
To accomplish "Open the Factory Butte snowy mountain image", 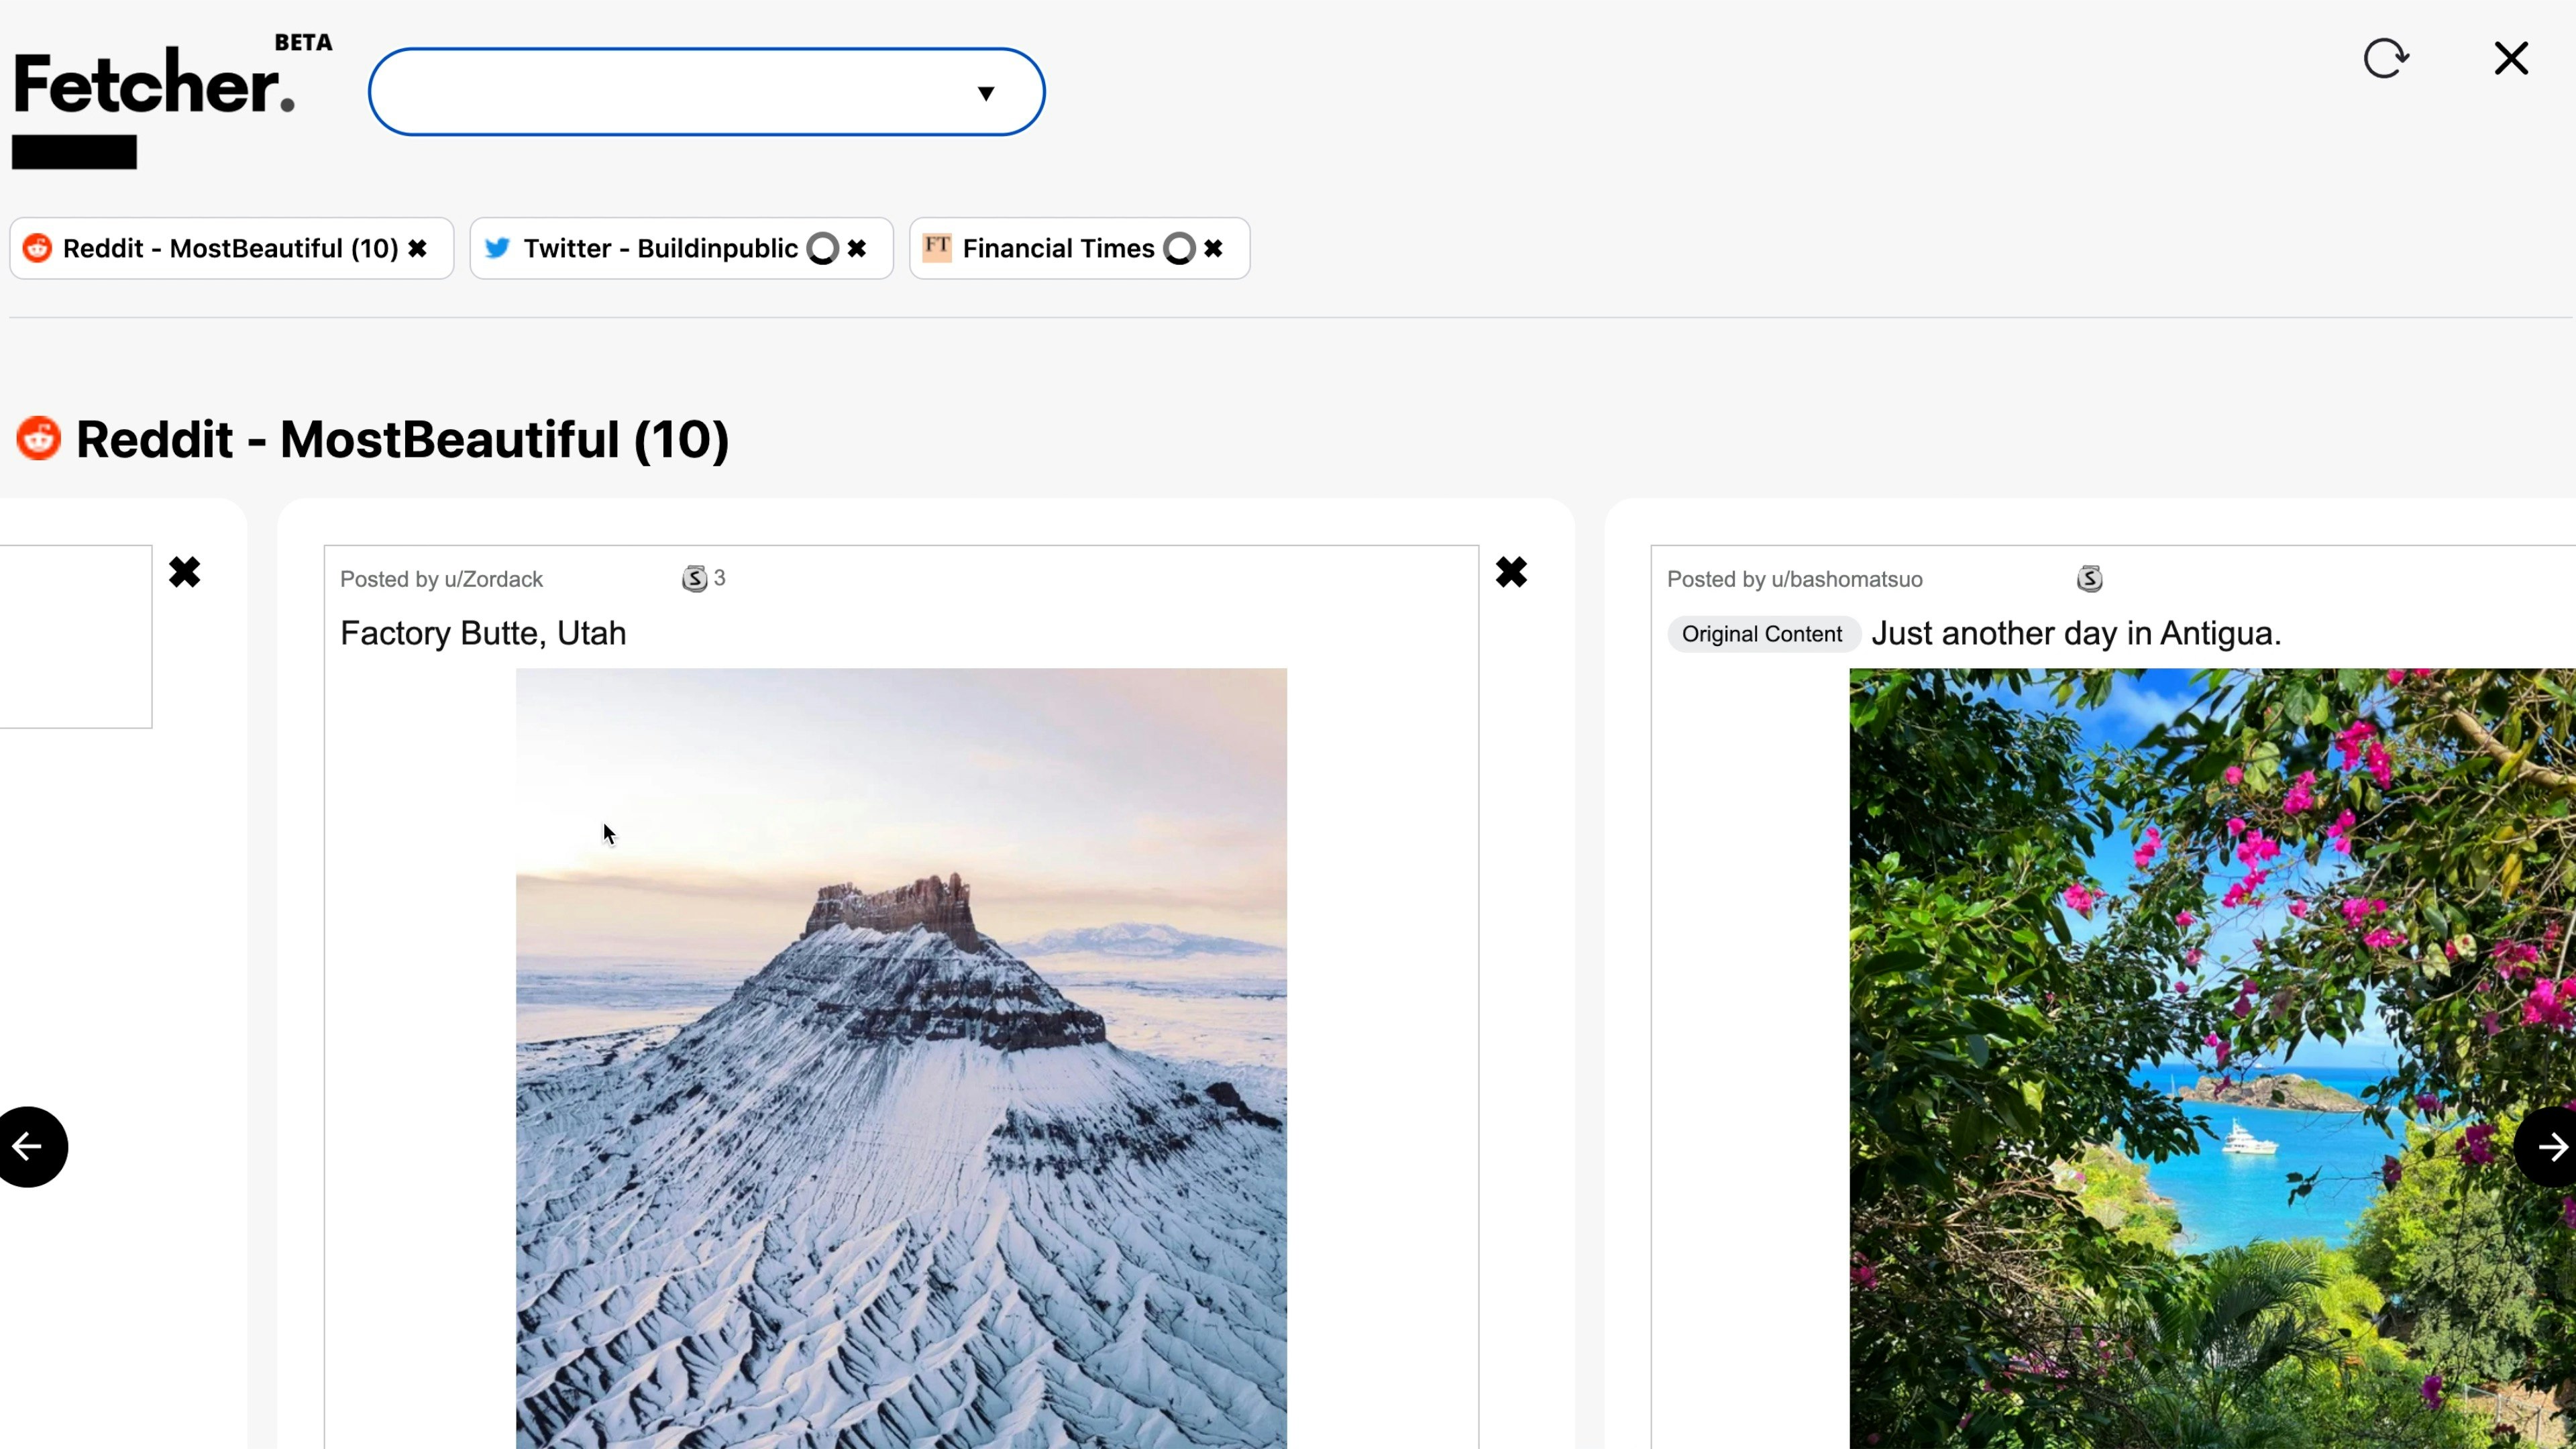I will pos(901,1058).
